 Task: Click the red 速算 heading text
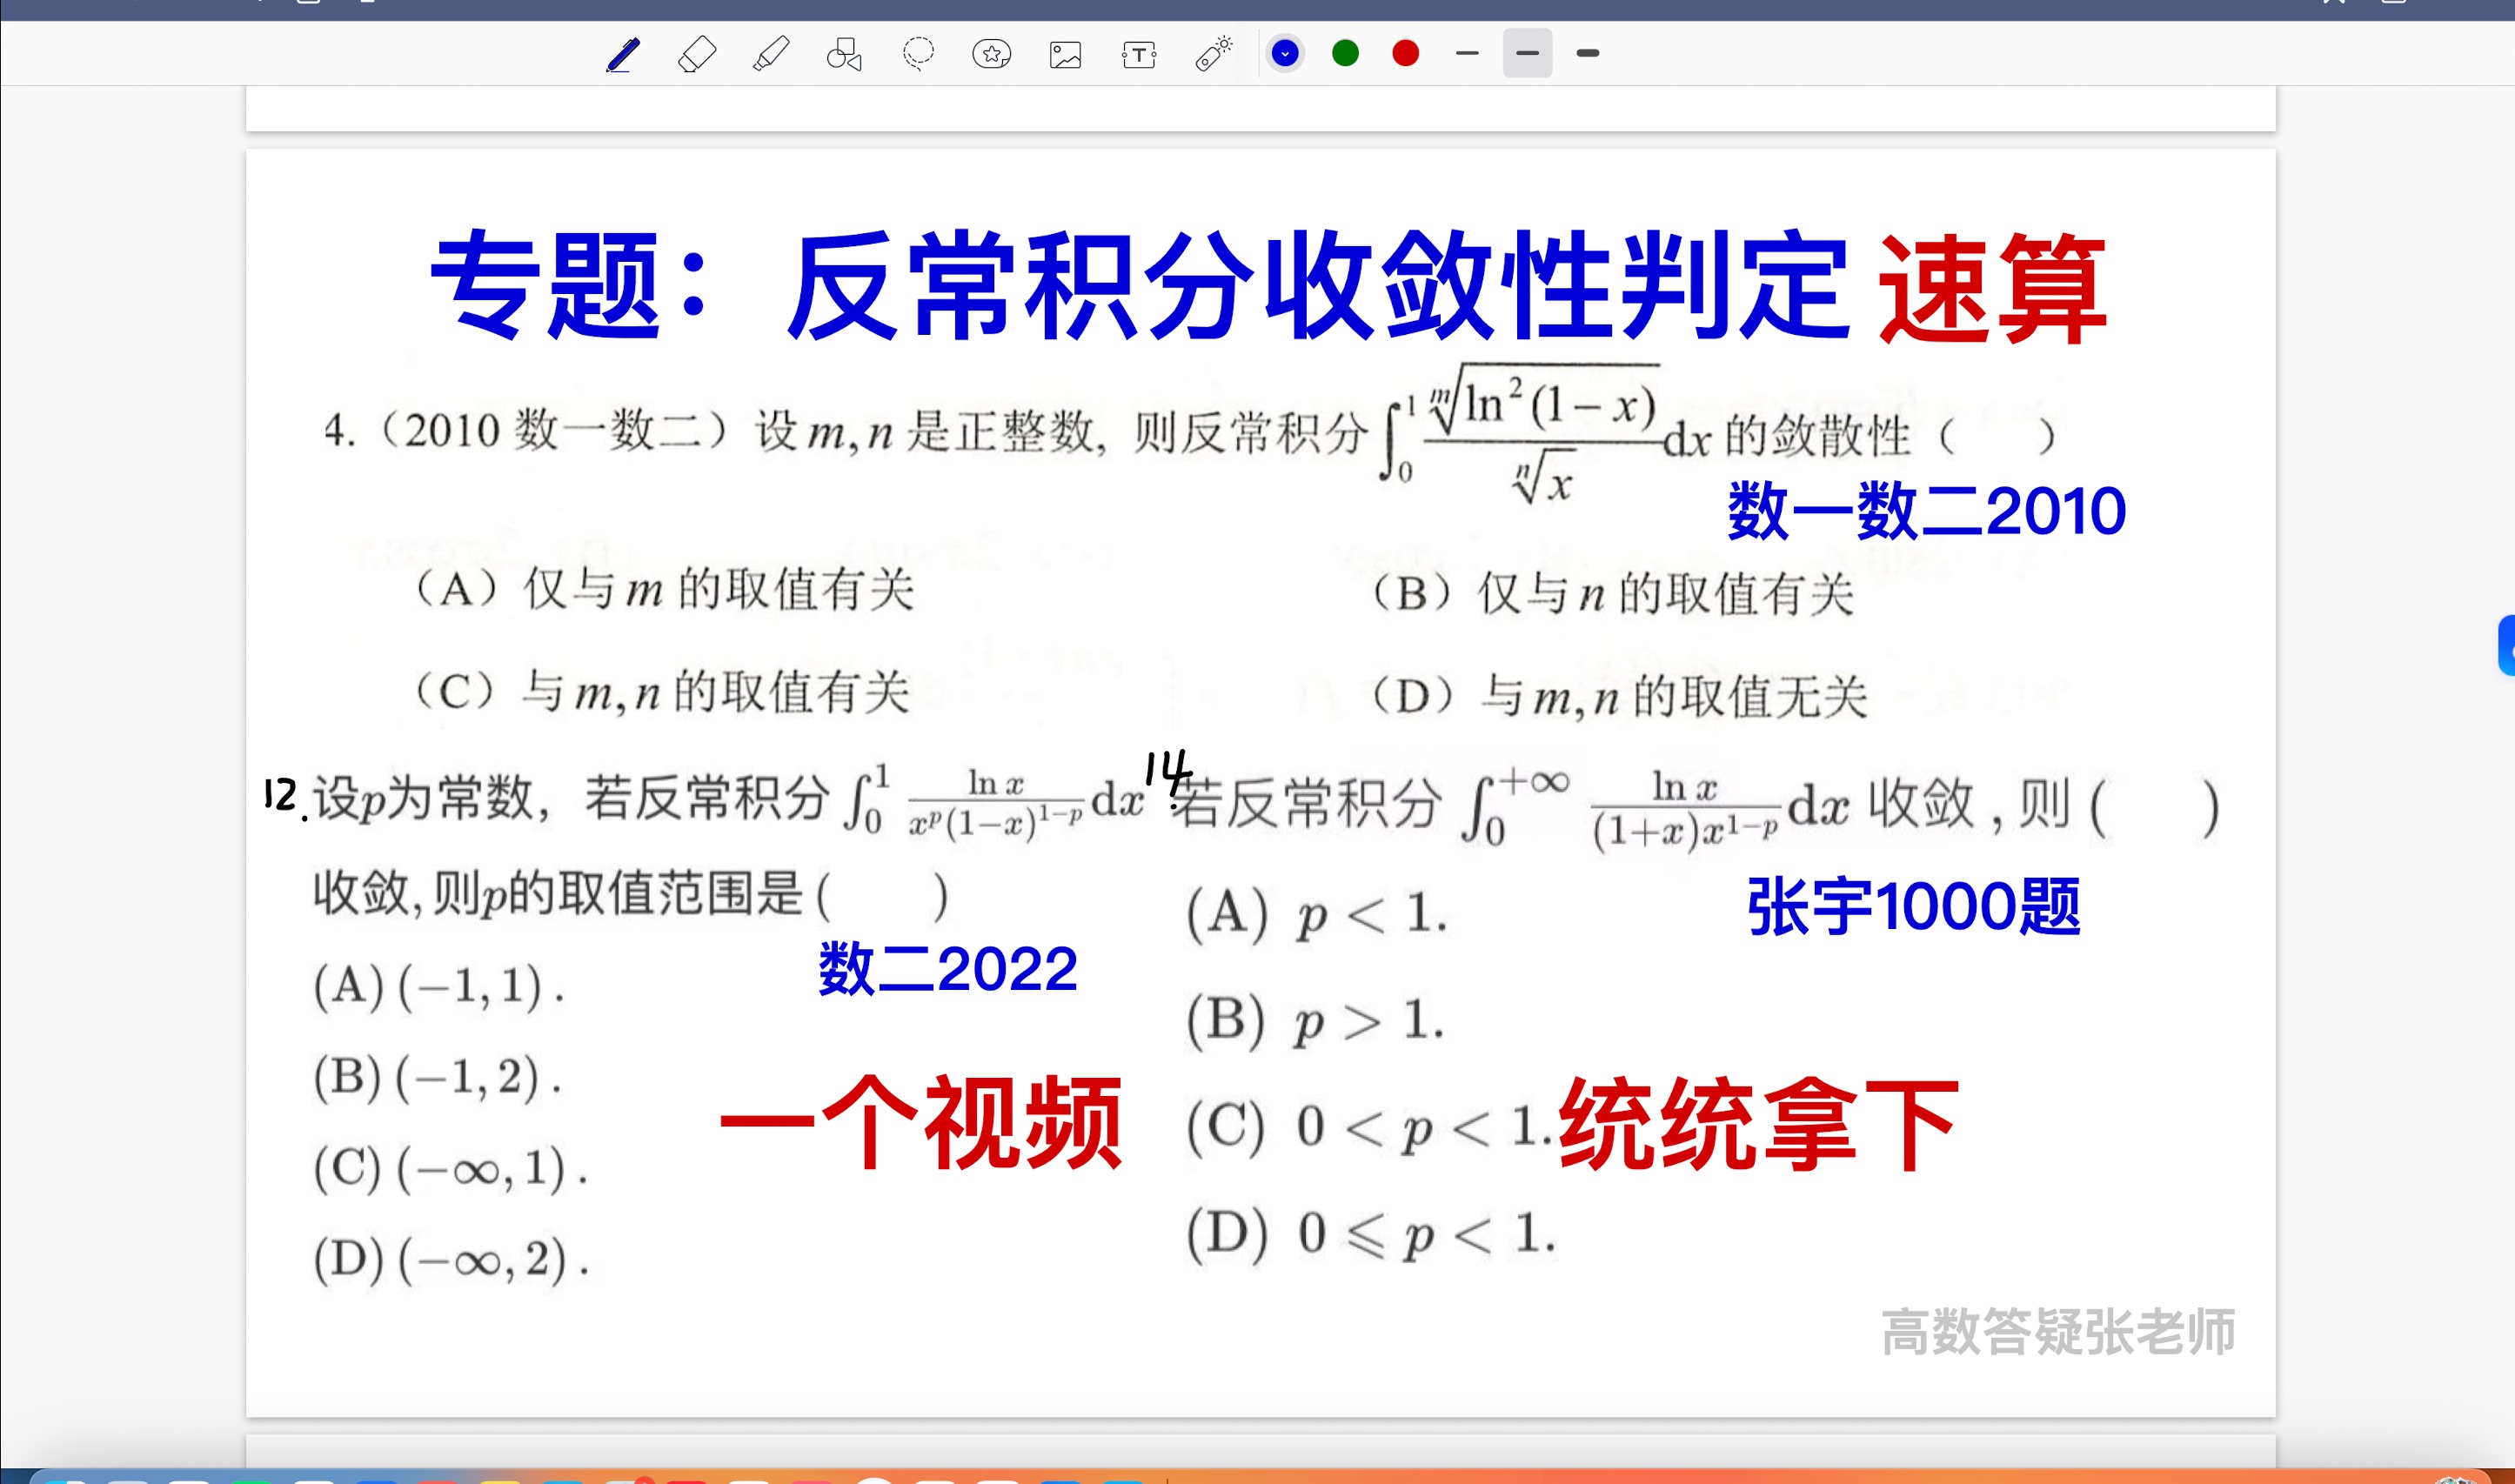click(x=1993, y=288)
